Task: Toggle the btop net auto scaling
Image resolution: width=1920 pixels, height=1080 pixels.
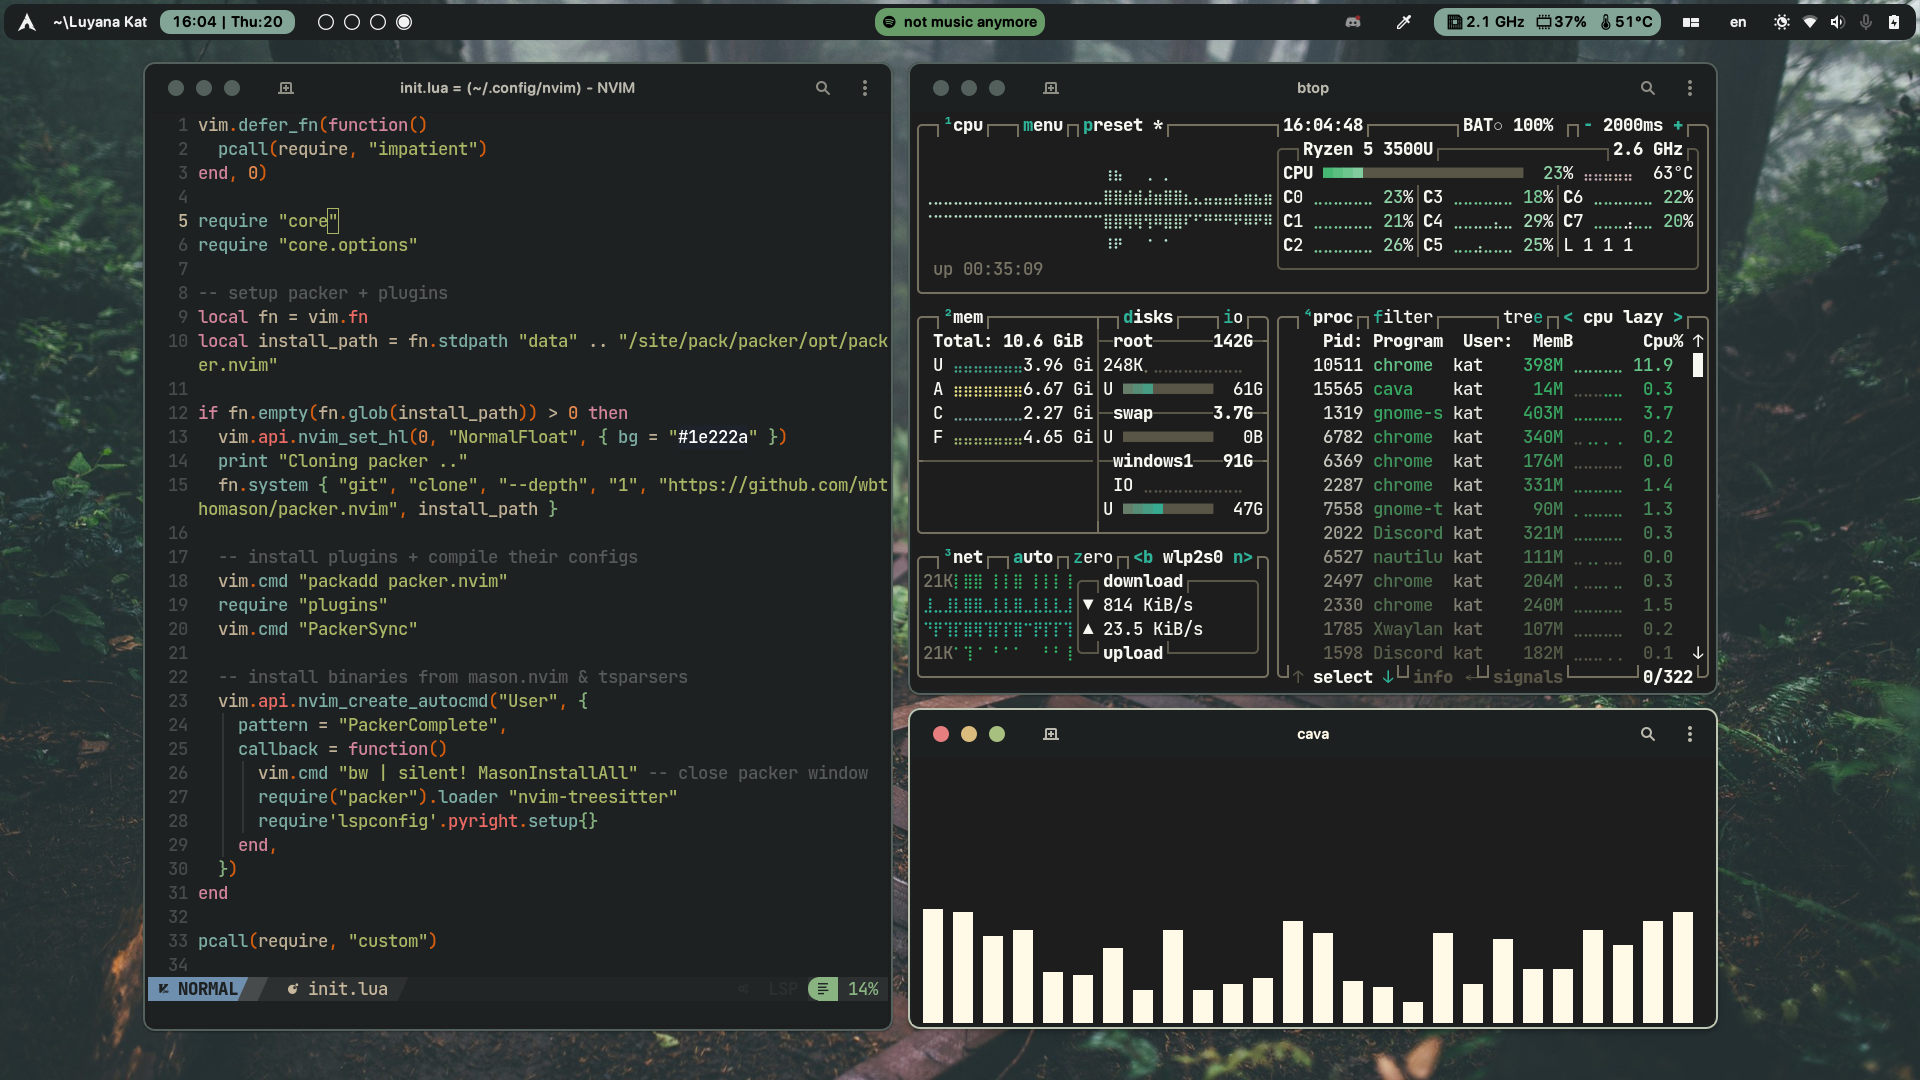Action: [x=1033, y=557]
